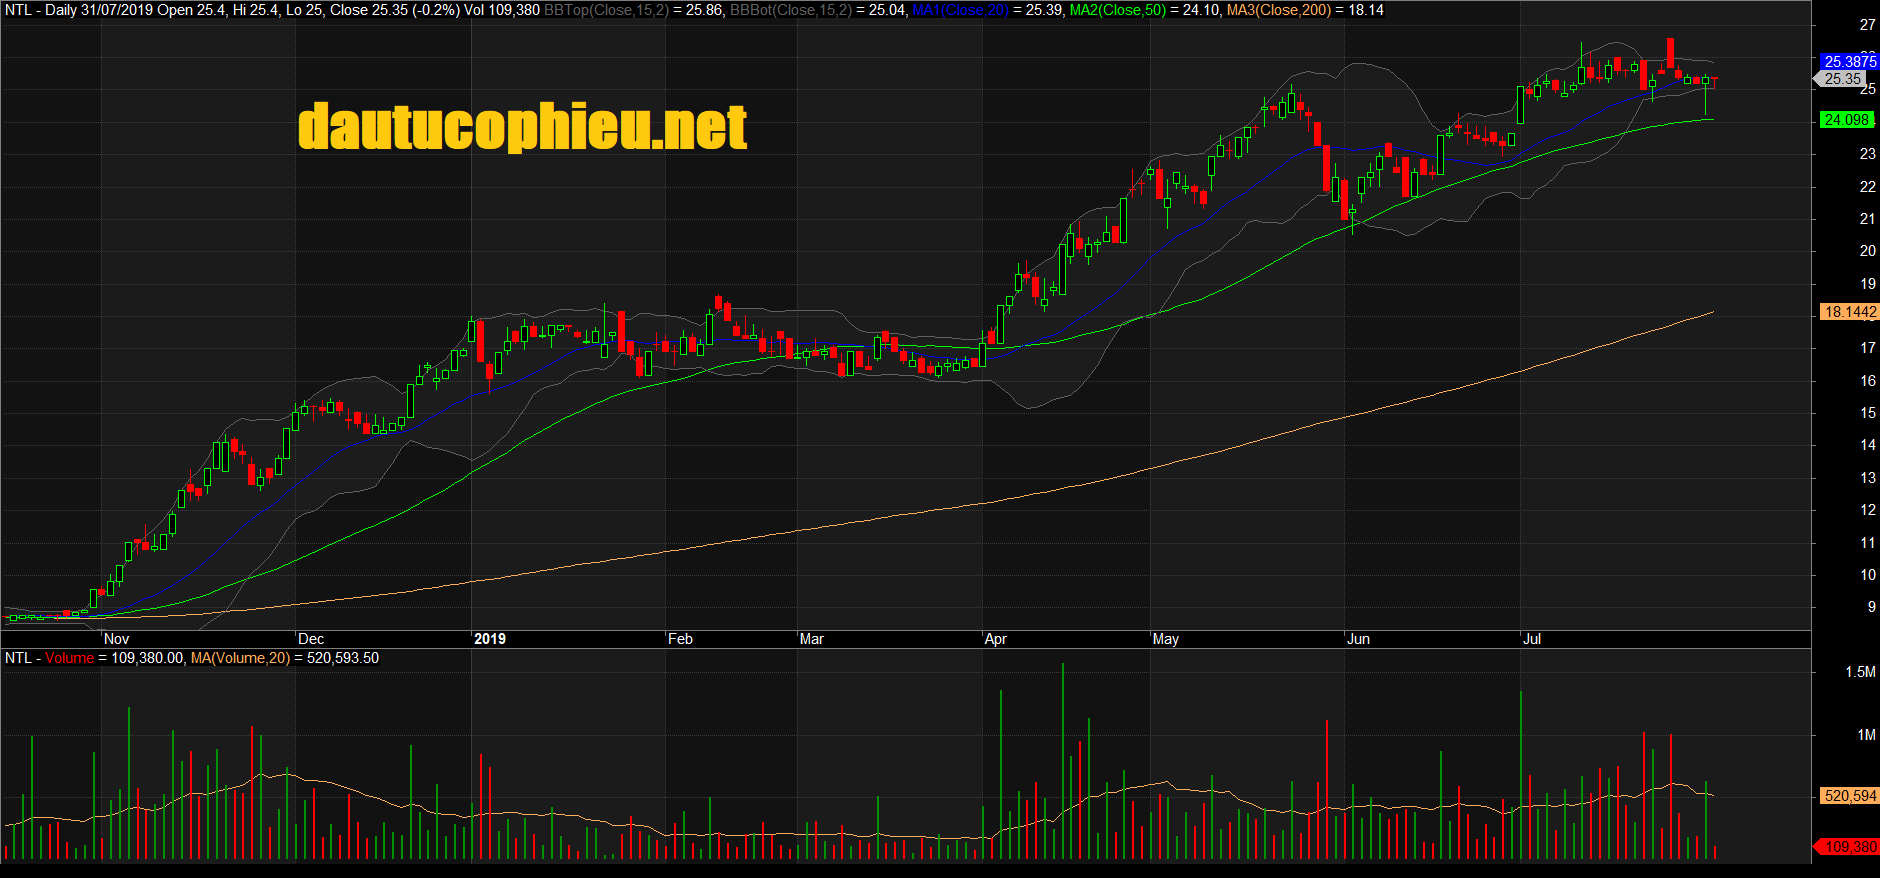
Task: Click the MA(Volume,20) = 520,593.50 label
Action: point(285,658)
